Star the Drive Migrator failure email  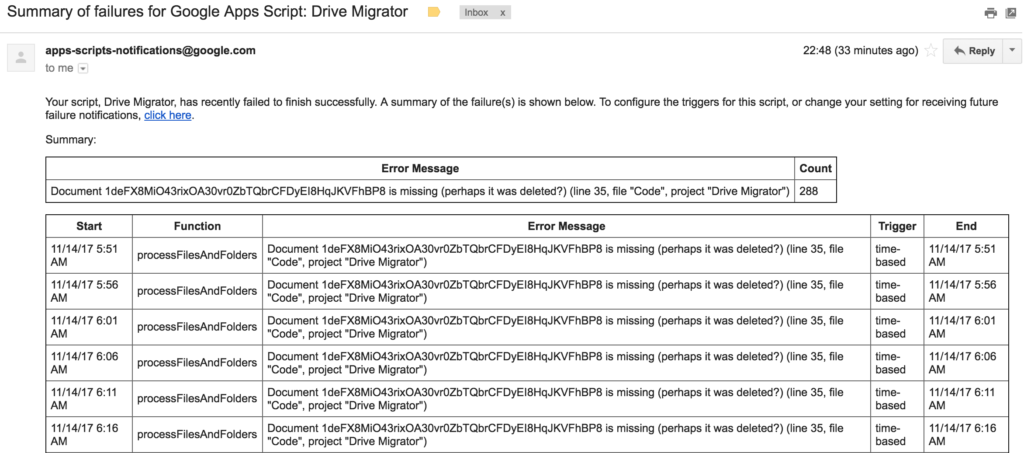click(930, 51)
